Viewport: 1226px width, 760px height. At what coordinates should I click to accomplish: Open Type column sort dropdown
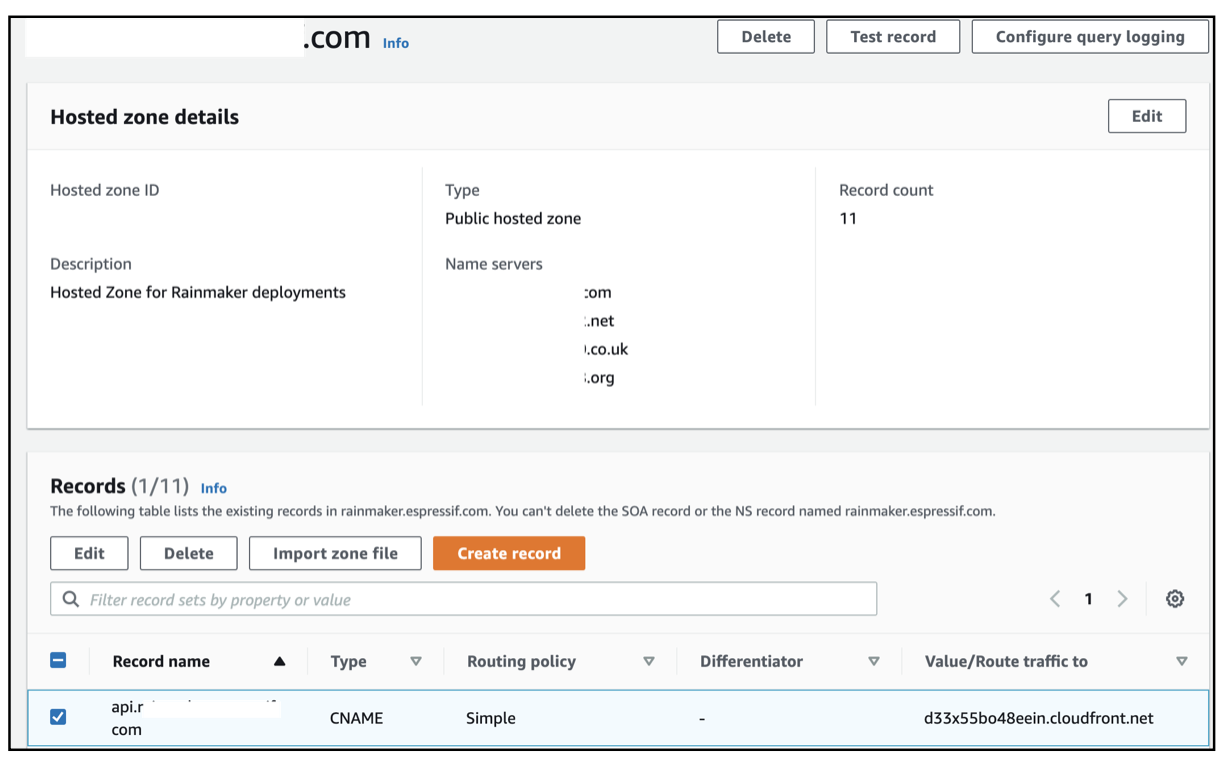point(416,661)
